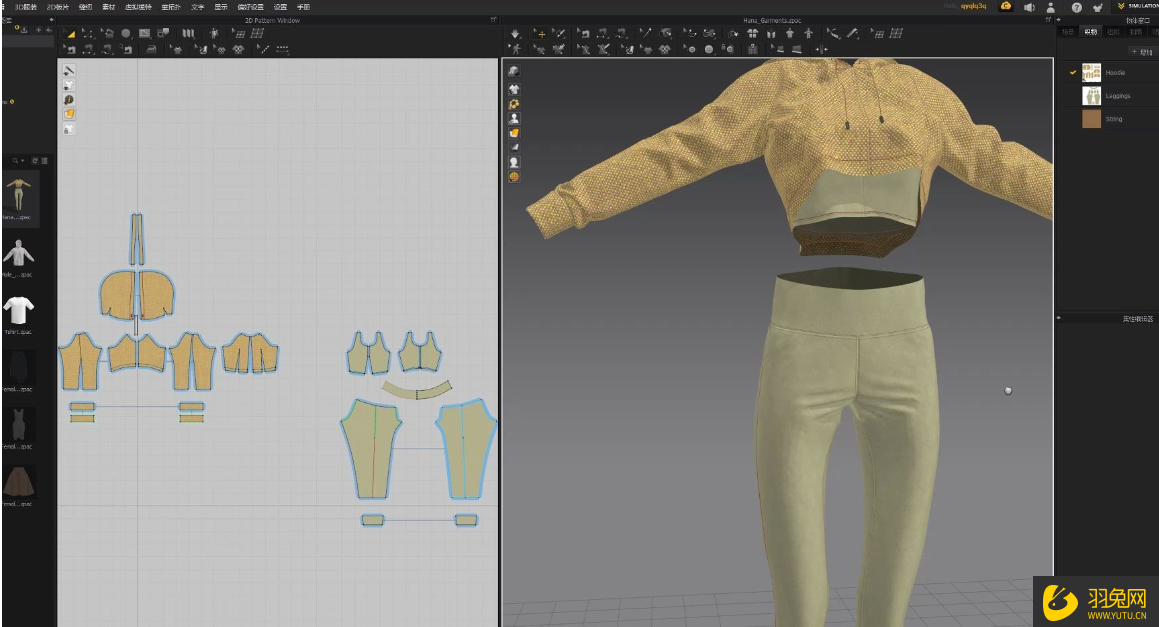The image size is (1159, 627).
Task: Select the brown String fabric swatch
Action: tap(1091, 119)
